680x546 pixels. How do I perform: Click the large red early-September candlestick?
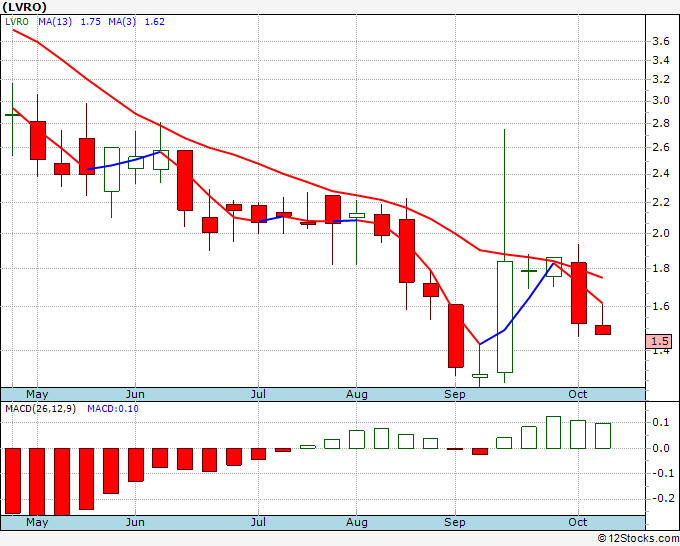456,336
